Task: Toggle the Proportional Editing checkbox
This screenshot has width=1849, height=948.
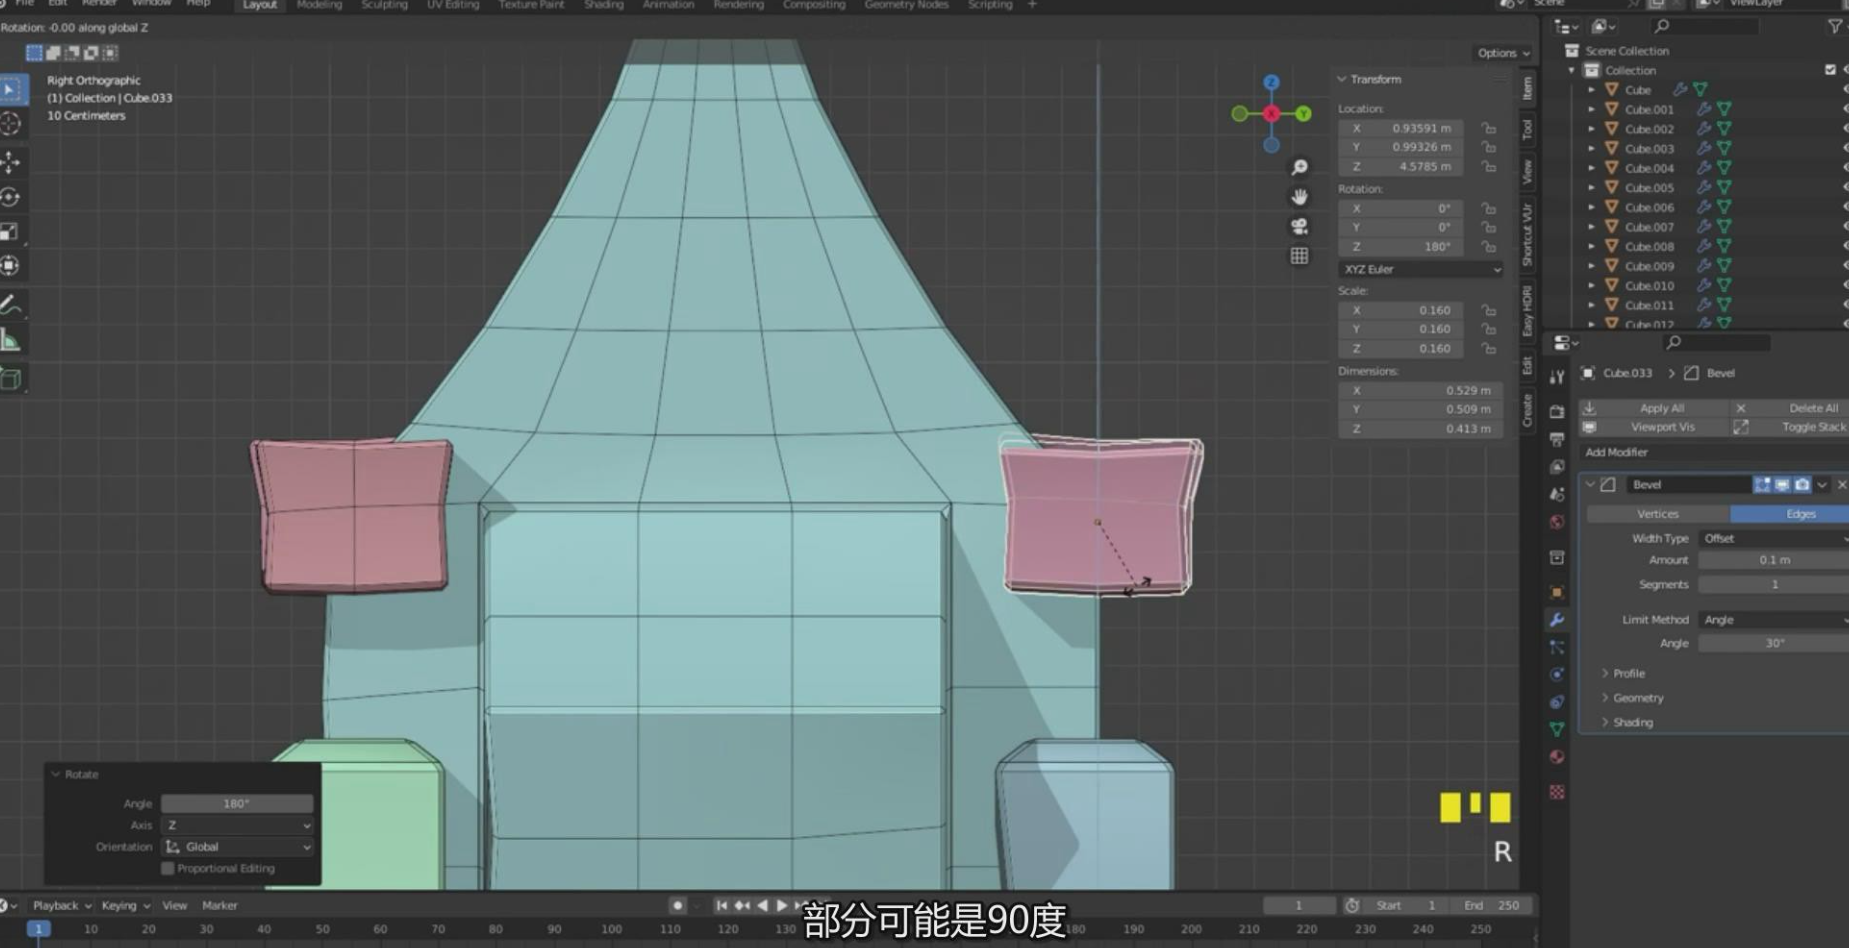Action: click(x=168, y=868)
